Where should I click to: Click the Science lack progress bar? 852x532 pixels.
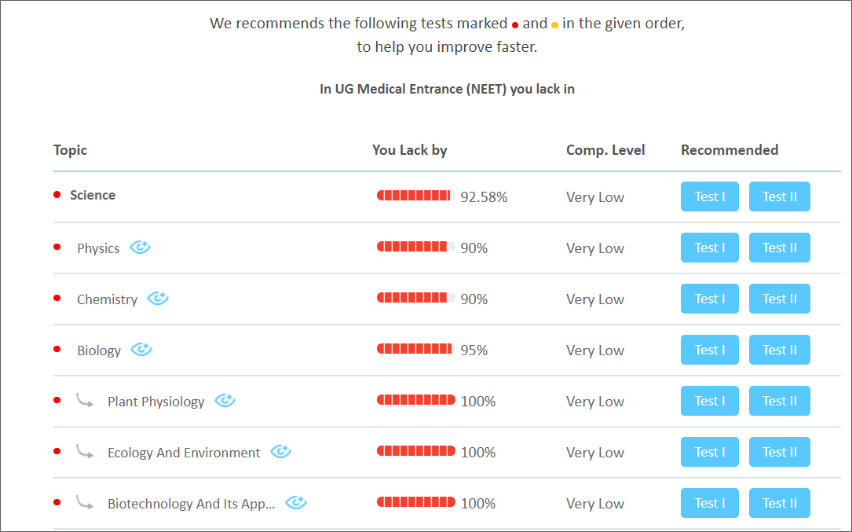[415, 196]
